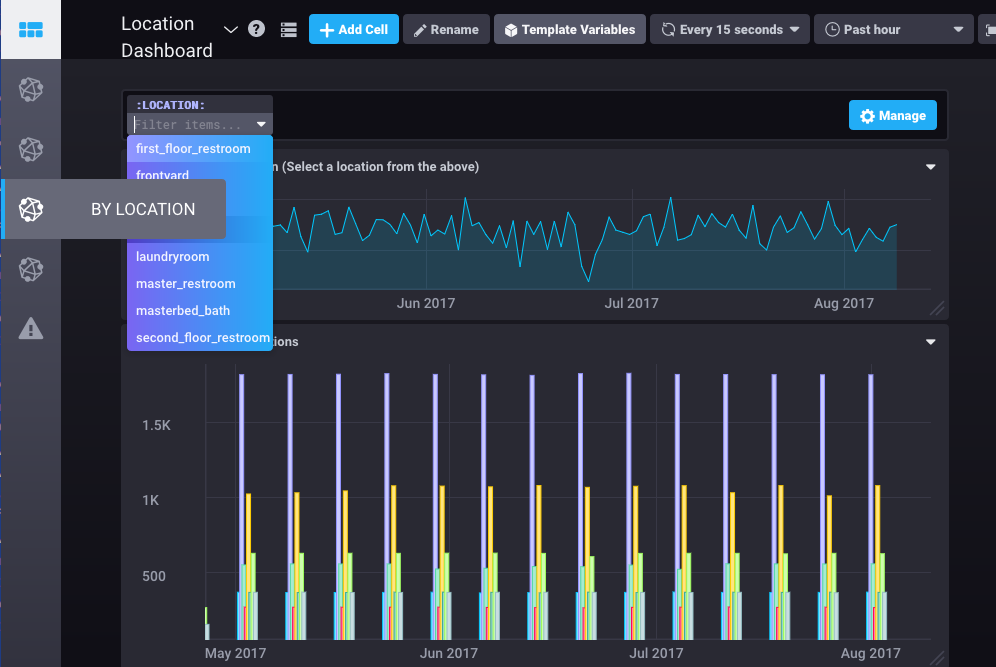Click the cut-off presentation mode icon at the right end of the toolbar
This screenshot has height=667, width=996.
[x=988, y=29]
